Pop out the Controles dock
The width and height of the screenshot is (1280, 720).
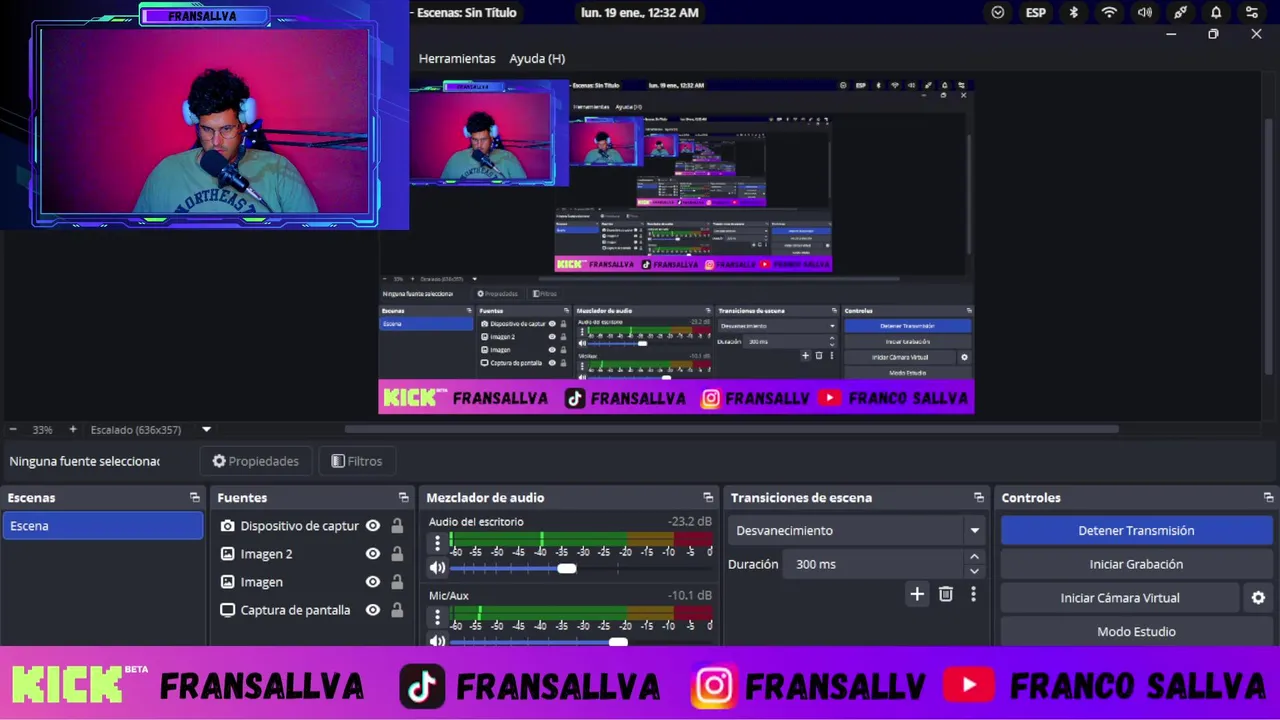(1268, 498)
